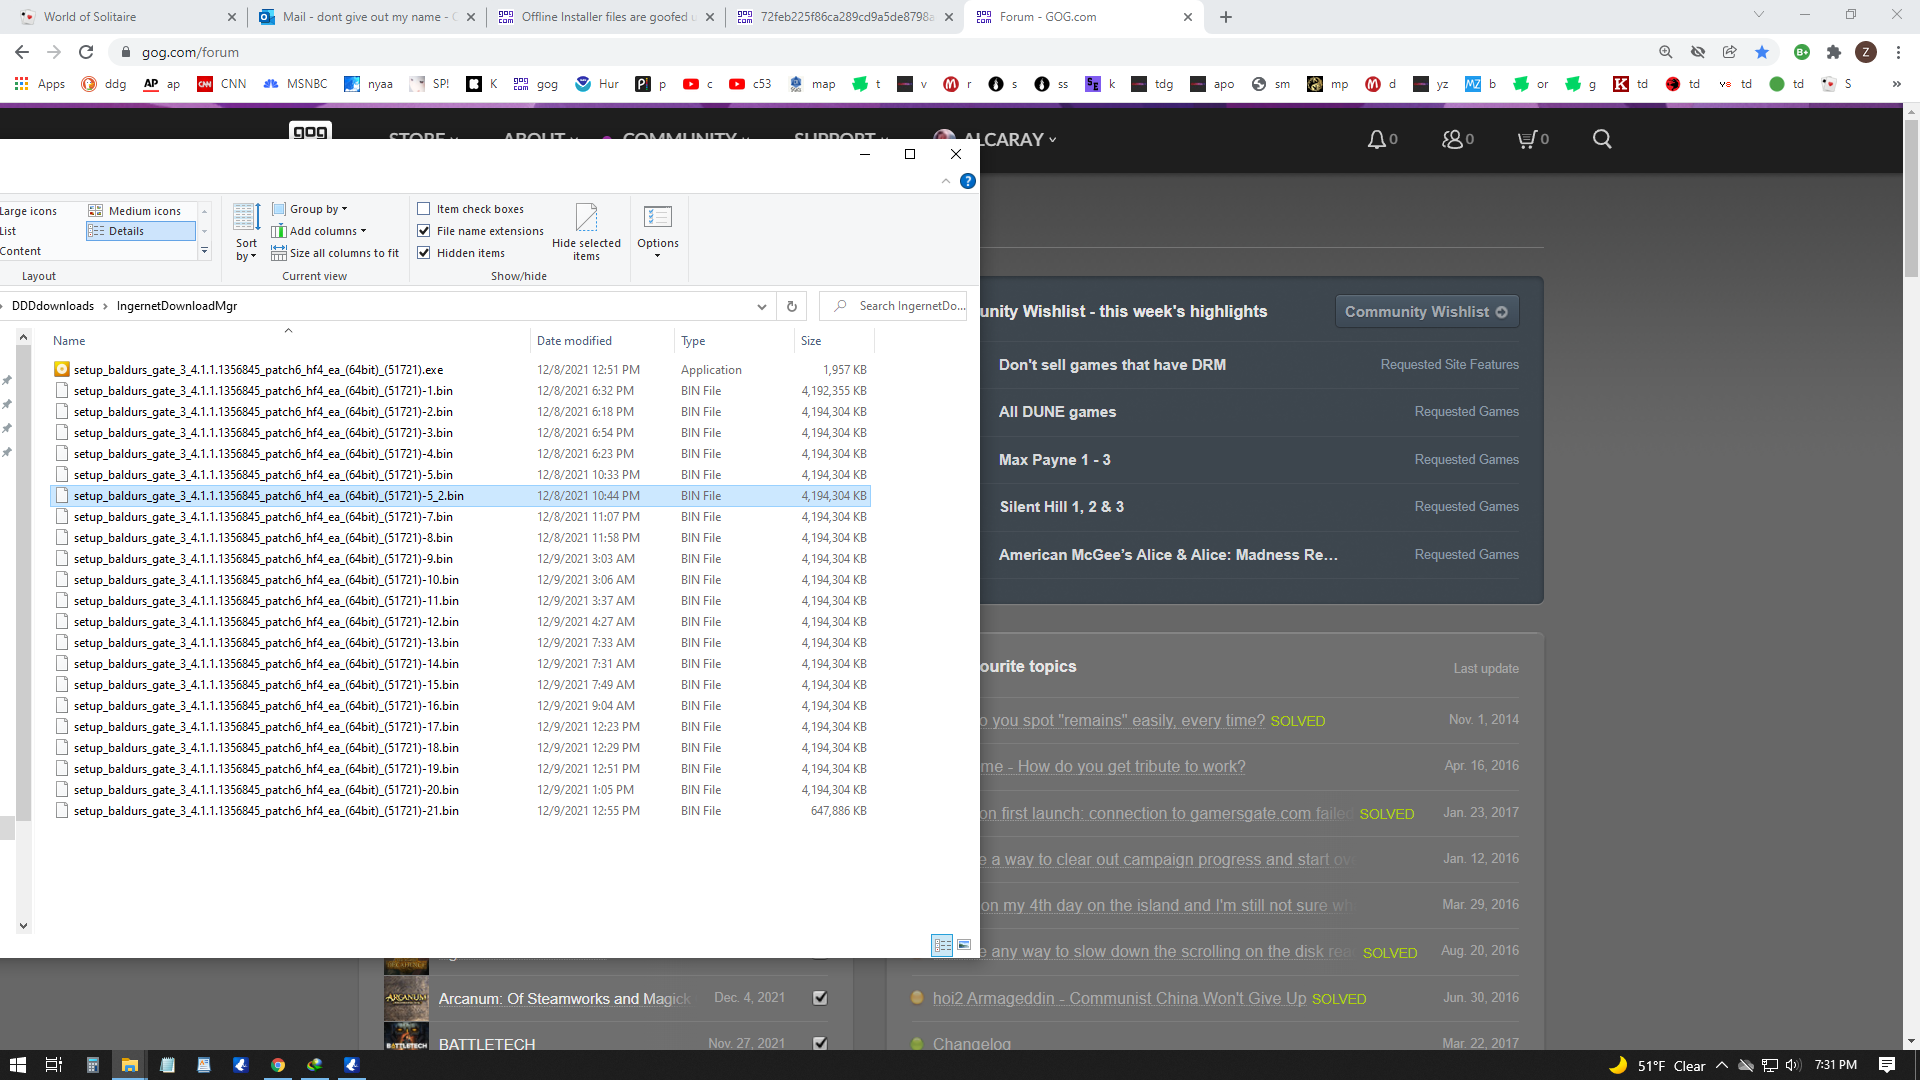Collapse the Explorer ribbon chevron

coord(946,181)
